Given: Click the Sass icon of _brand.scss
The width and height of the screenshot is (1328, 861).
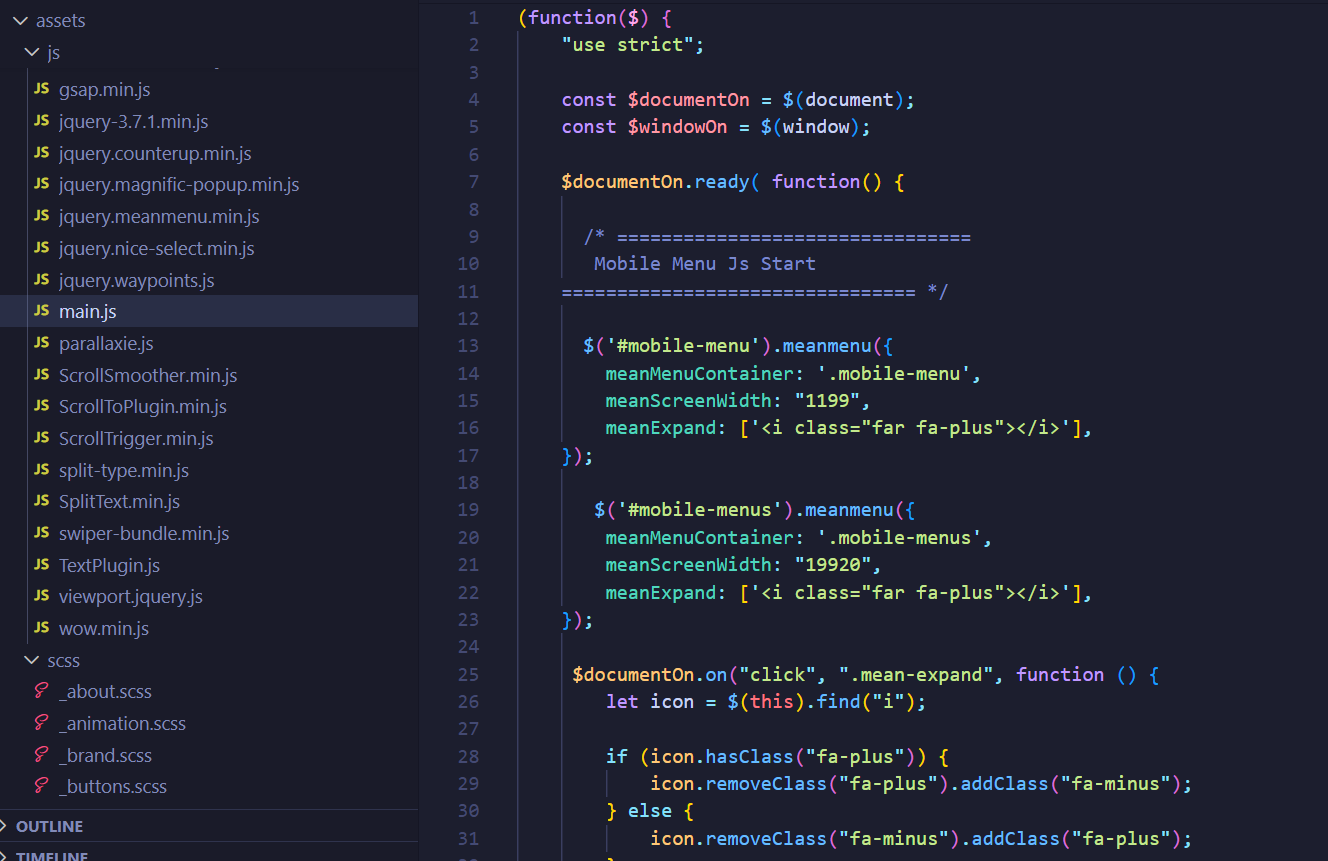Looking at the screenshot, I should point(41,755).
